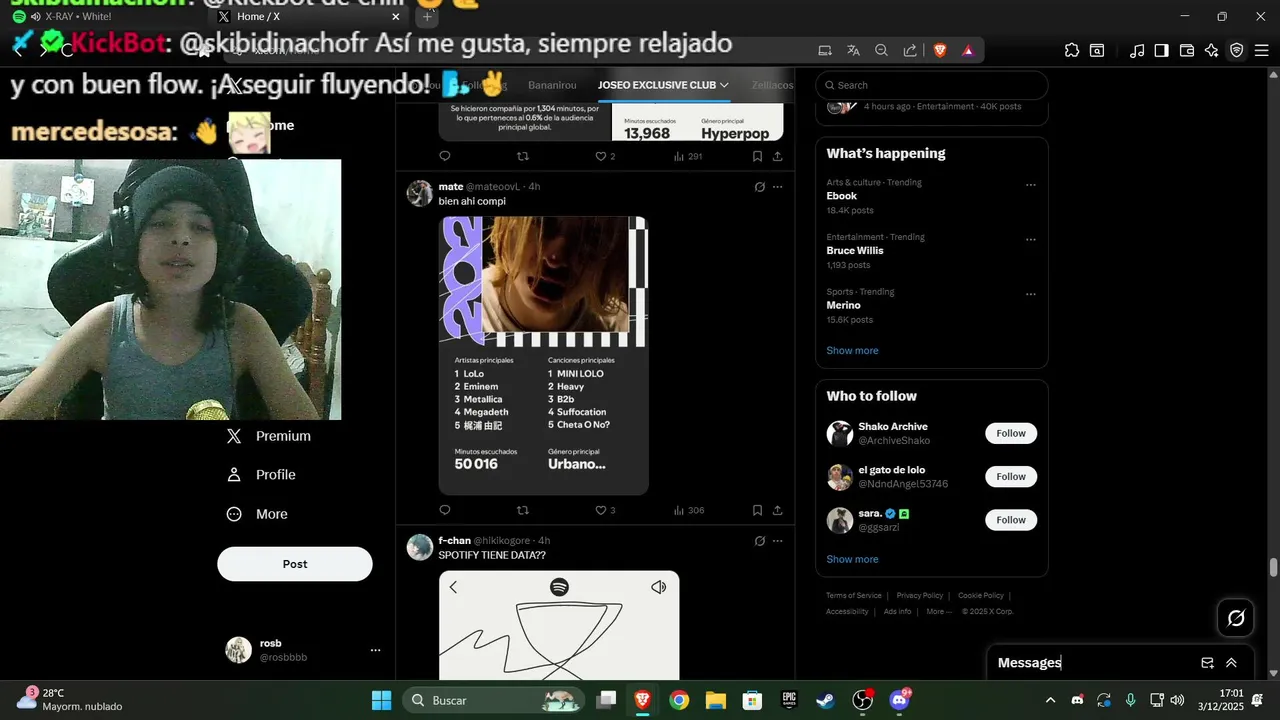Show more accounts in Who to follow
The image size is (1280, 720).
852,559
